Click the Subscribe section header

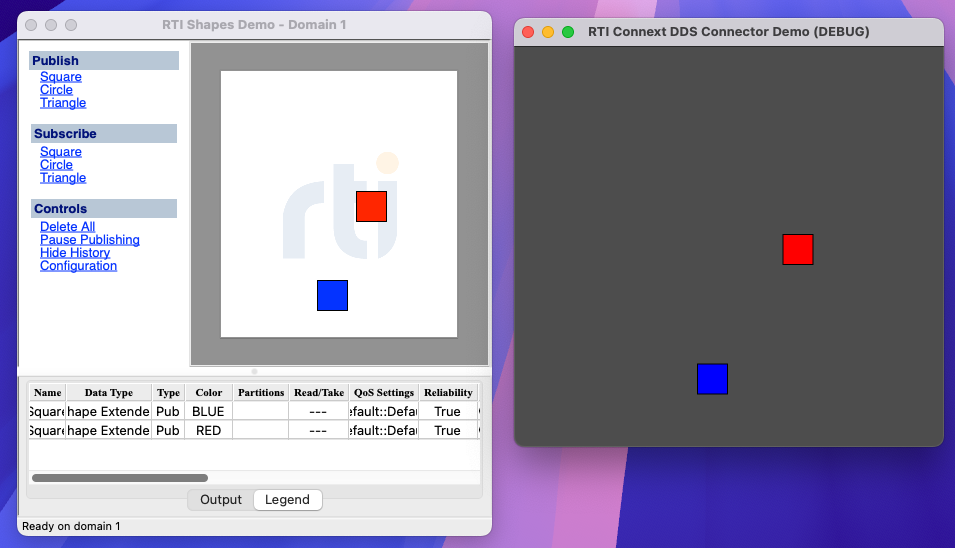[x=104, y=133]
